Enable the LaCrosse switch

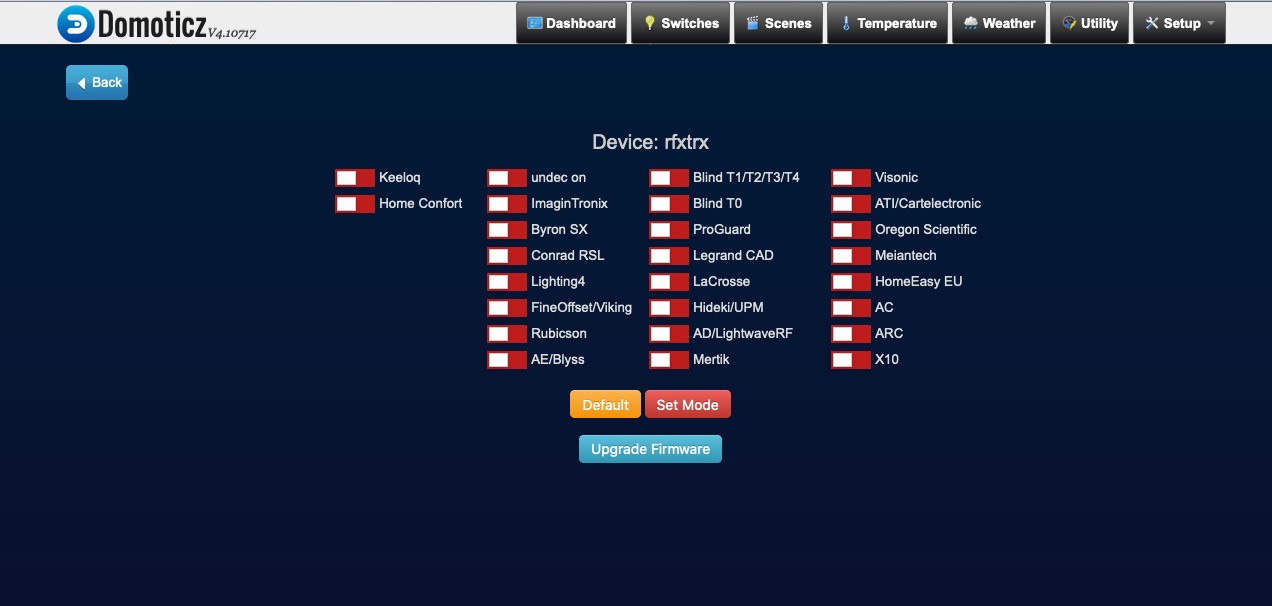(669, 282)
